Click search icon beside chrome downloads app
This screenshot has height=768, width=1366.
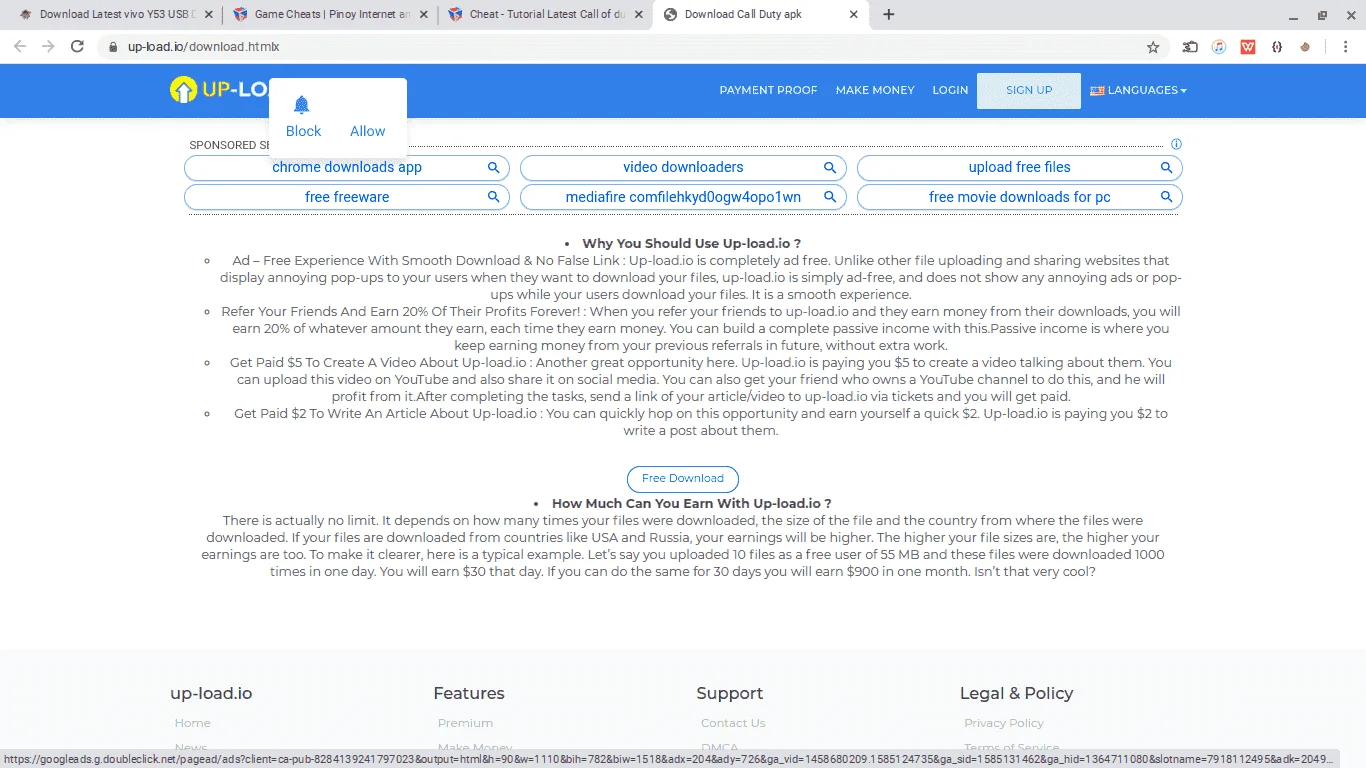(493, 167)
